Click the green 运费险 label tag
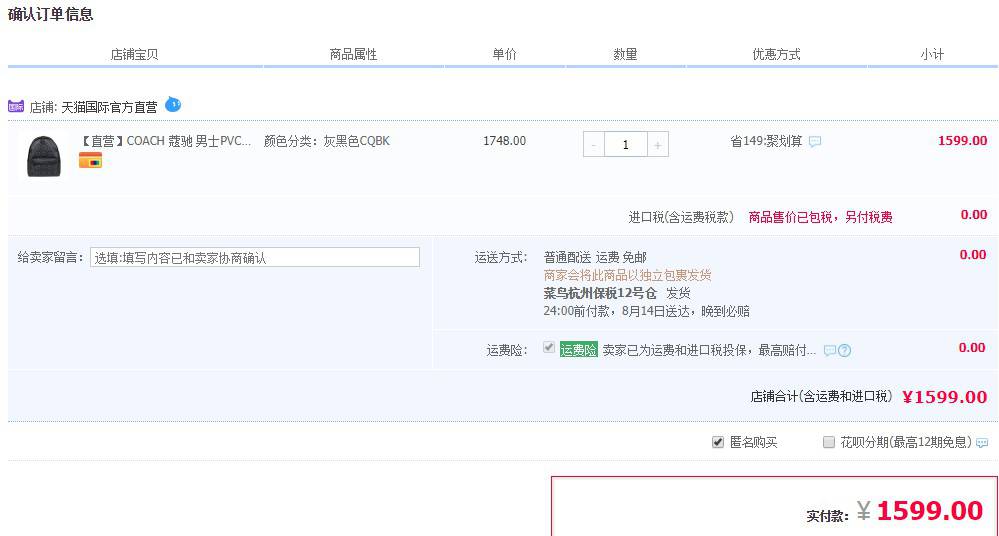The height and width of the screenshot is (536, 999). [x=579, y=350]
